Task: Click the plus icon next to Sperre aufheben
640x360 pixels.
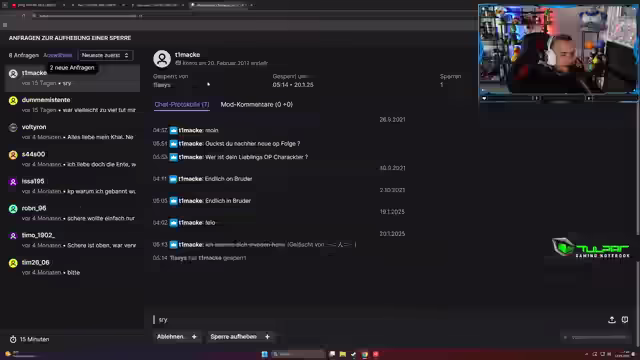Action: pyautogui.click(x=267, y=337)
